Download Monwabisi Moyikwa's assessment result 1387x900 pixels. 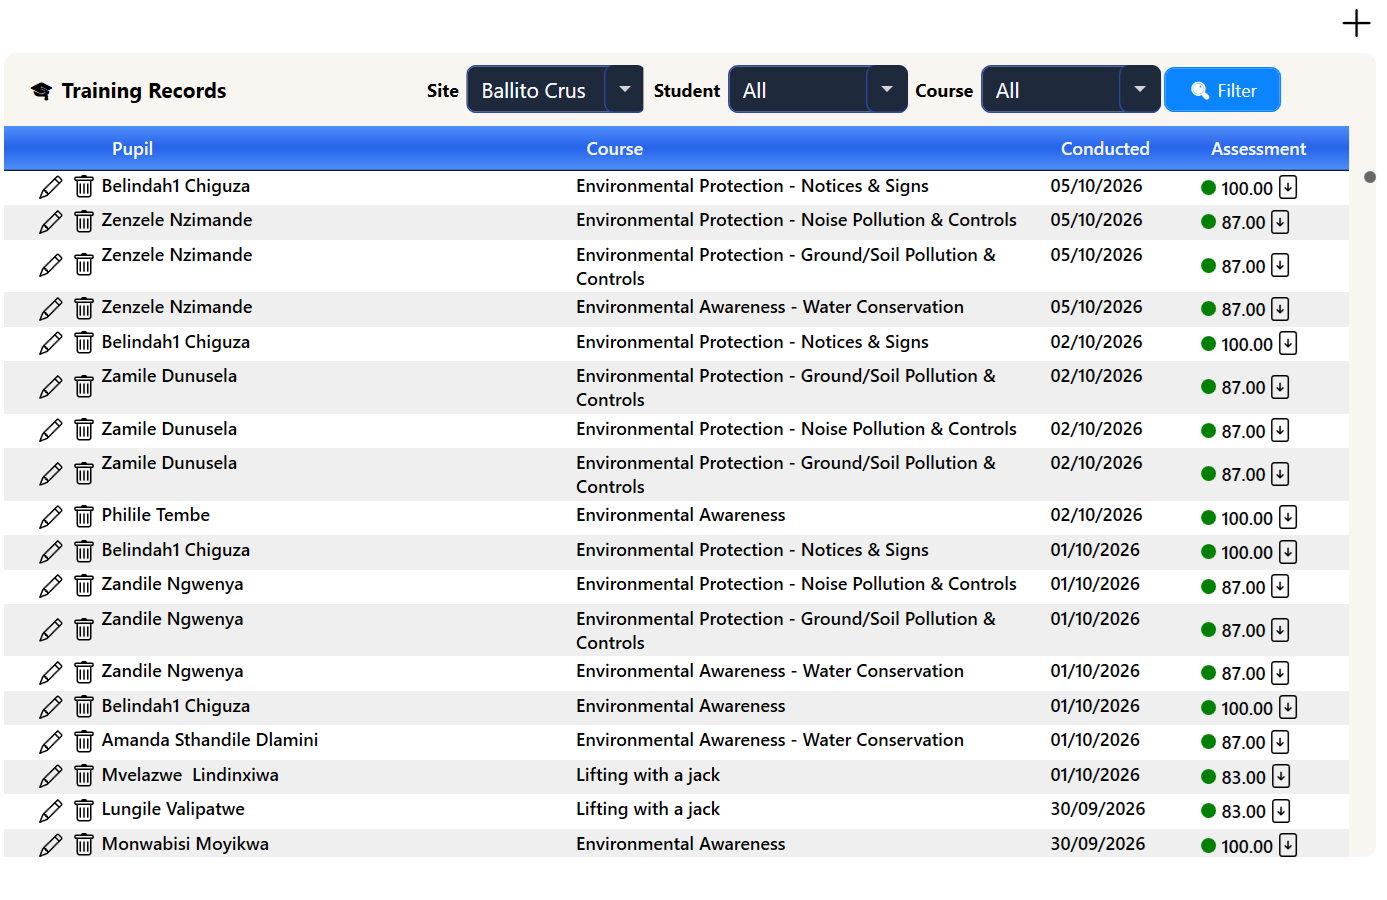1288,845
